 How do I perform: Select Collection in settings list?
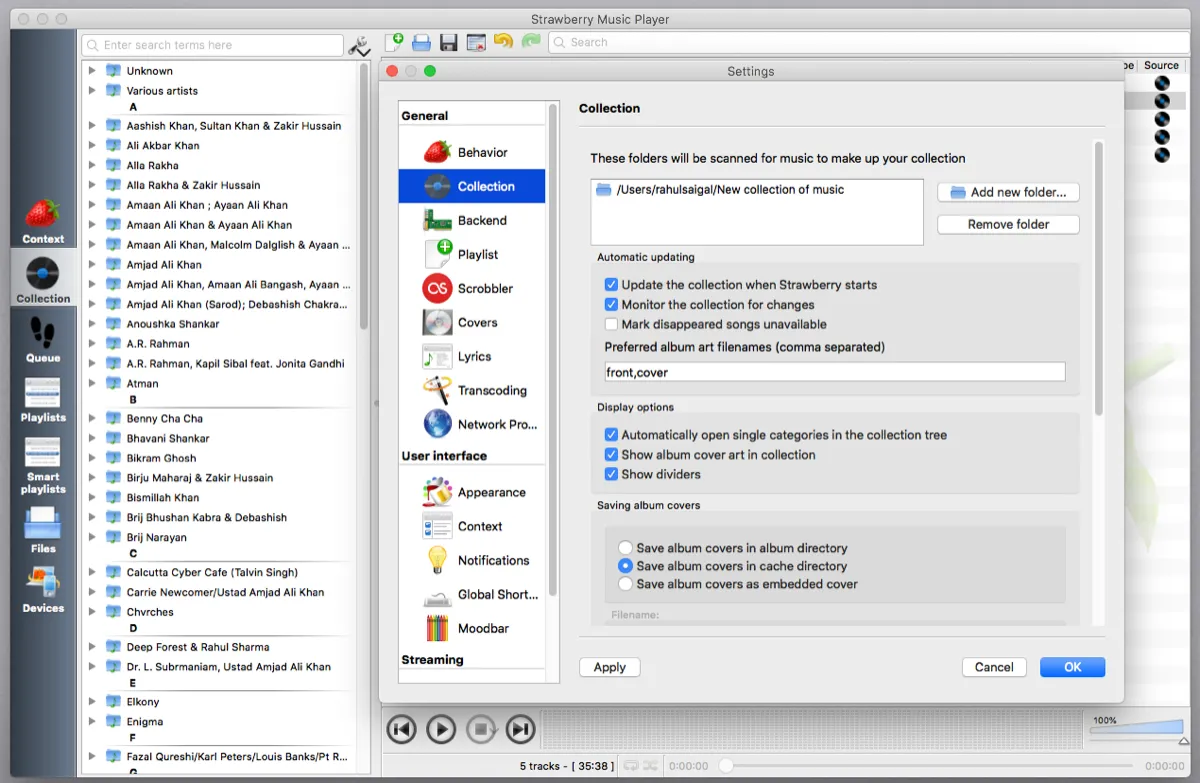[x=472, y=186]
